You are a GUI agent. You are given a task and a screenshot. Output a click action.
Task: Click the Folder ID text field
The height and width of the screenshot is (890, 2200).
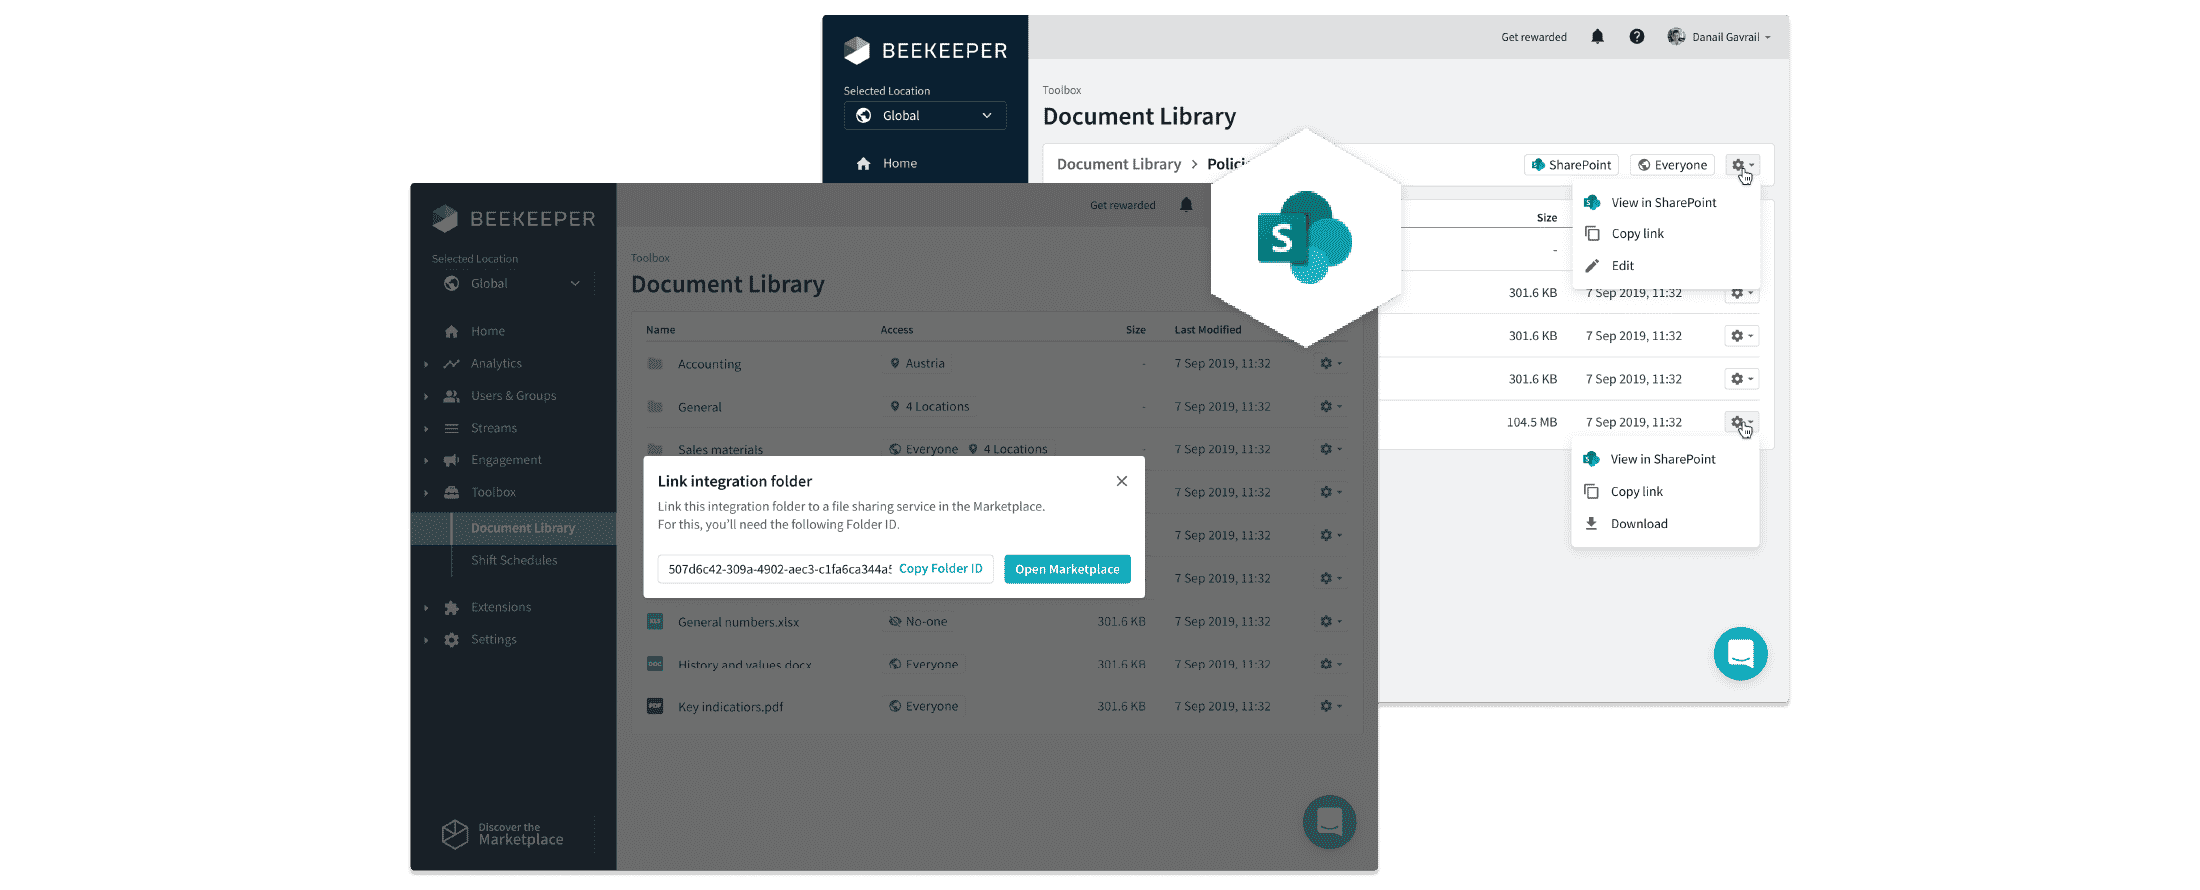pyautogui.click(x=778, y=569)
